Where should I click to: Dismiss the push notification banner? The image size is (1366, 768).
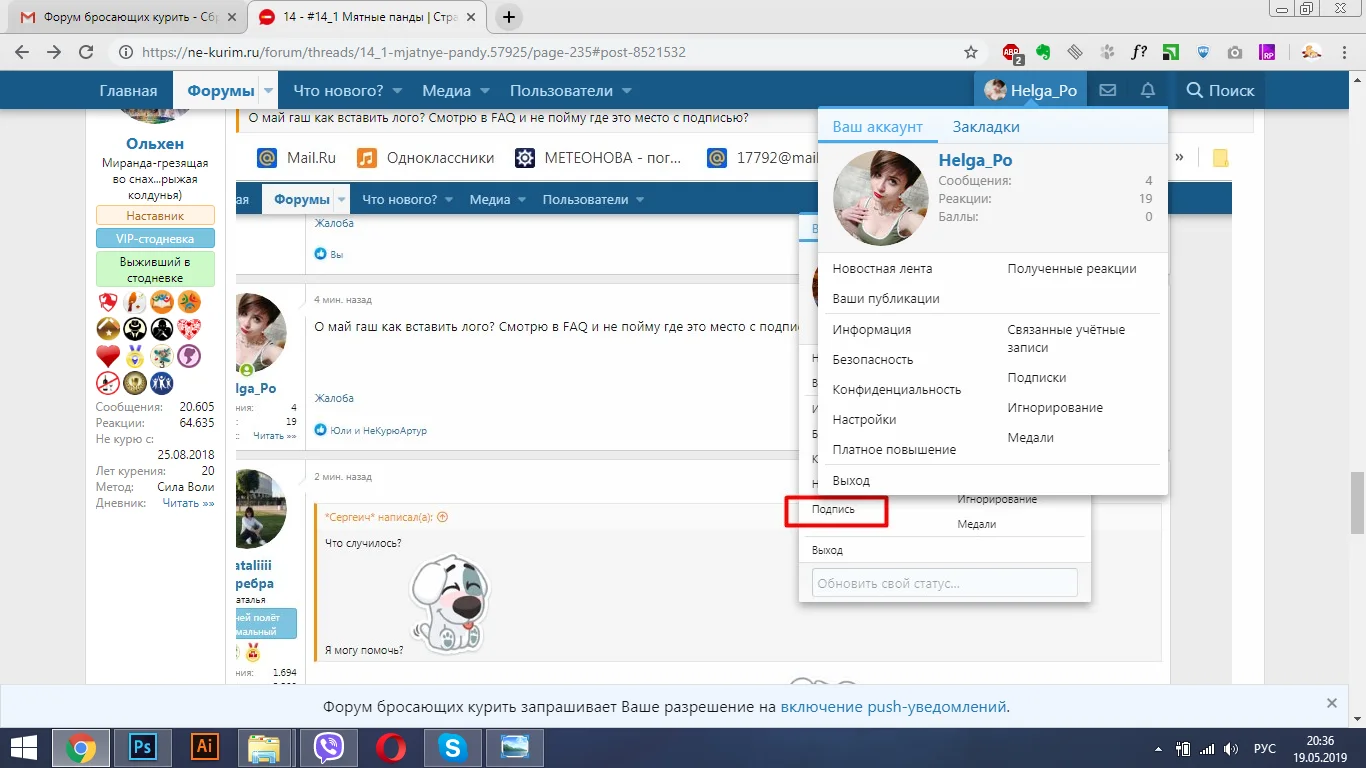point(1331,704)
